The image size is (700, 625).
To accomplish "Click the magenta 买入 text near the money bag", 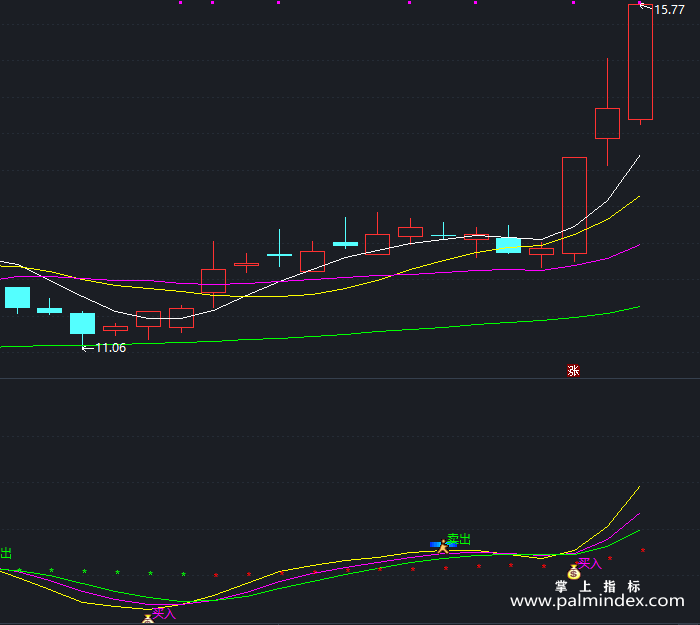I will [x=590, y=564].
